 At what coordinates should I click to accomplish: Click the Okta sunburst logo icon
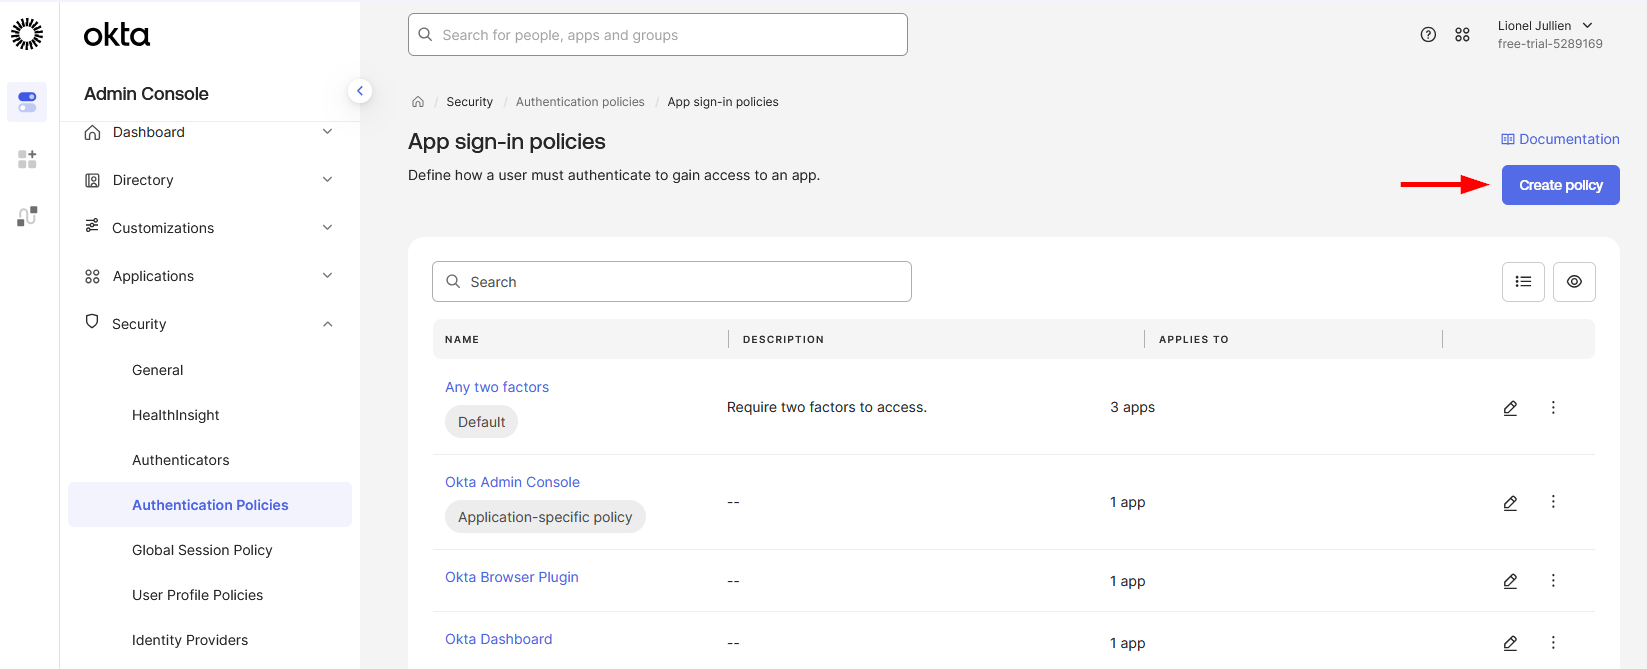pos(27,34)
